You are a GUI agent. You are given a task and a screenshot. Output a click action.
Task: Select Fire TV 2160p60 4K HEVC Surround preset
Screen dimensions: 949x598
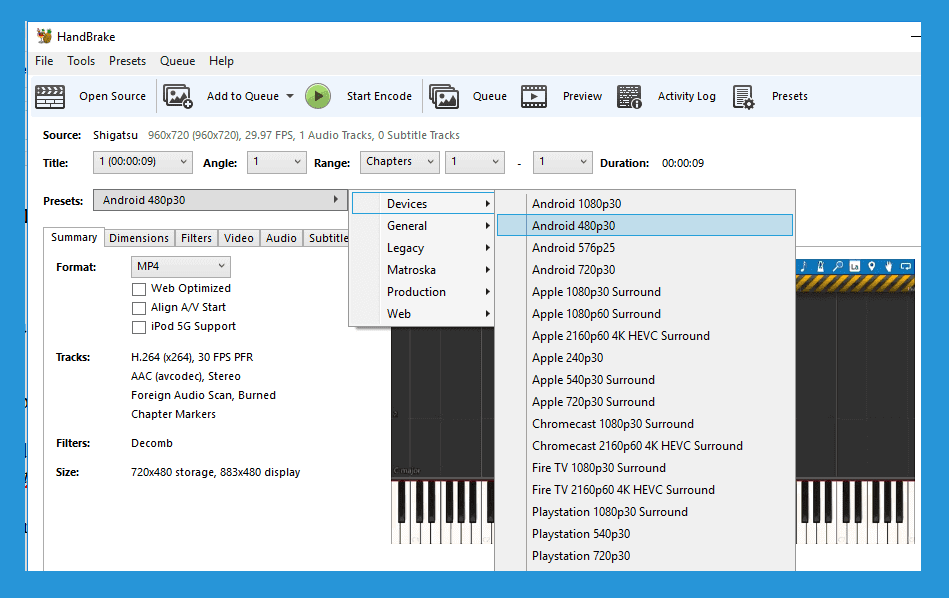(x=645, y=490)
